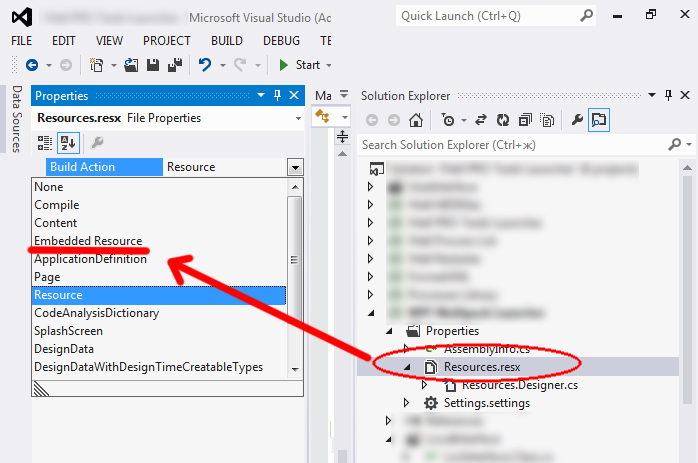The width and height of the screenshot is (698, 463).
Task: Click Solution Explorer Home icon
Action: coord(416,120)
